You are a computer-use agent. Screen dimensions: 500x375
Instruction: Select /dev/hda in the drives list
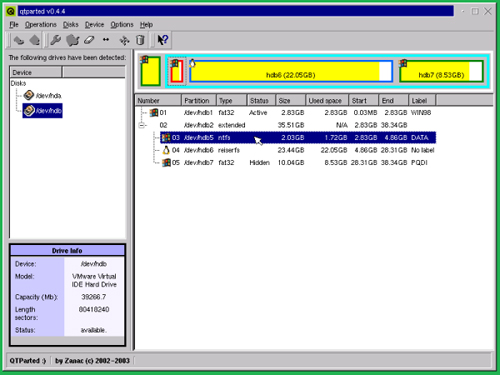point(43,96)
